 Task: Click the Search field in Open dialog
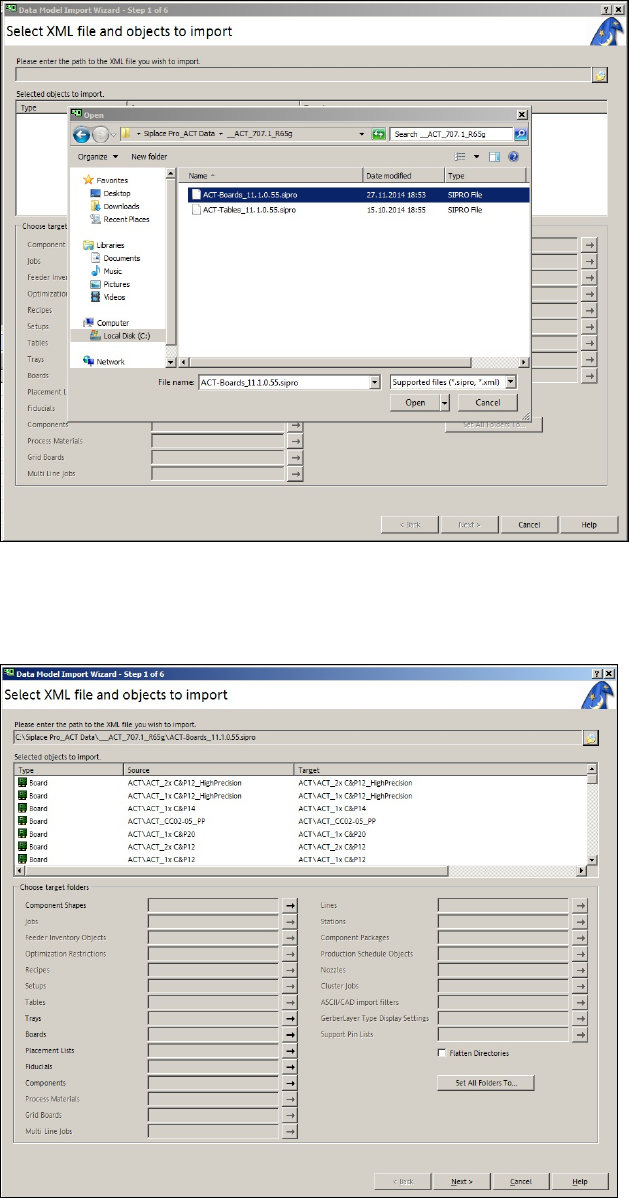point(452,134)
